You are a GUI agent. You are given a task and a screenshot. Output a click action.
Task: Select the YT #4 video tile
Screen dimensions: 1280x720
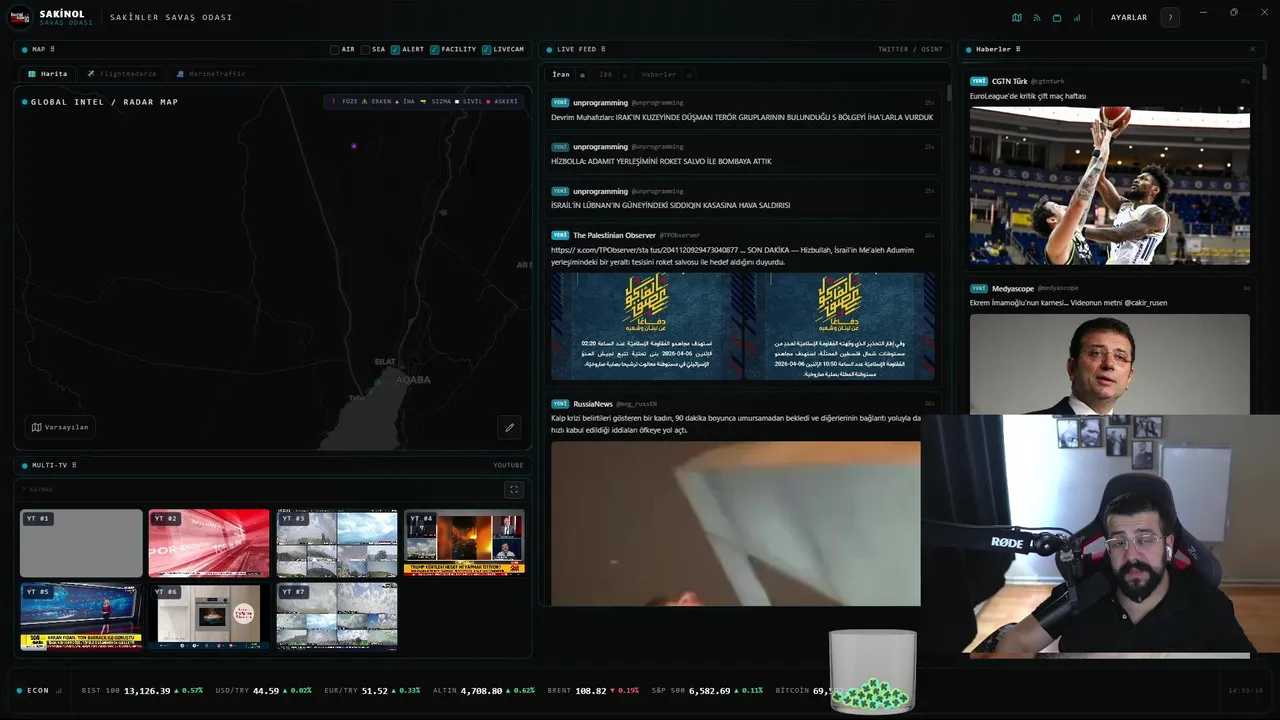tap(464, 543)
